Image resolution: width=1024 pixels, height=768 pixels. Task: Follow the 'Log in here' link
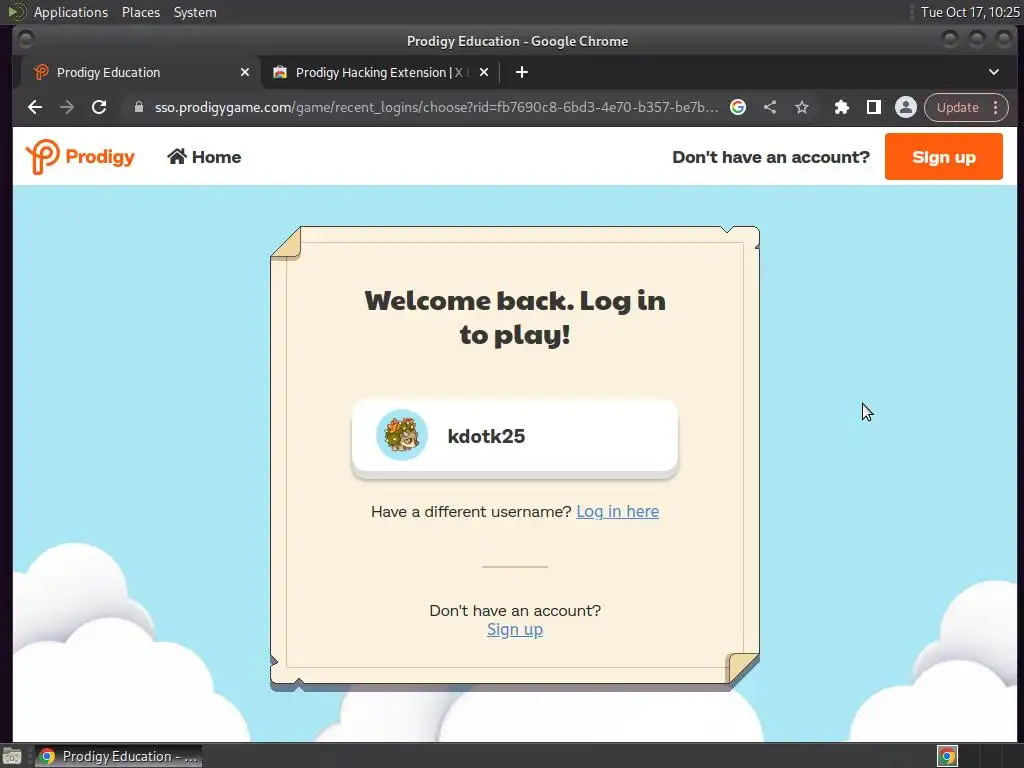tap(617, 511)
